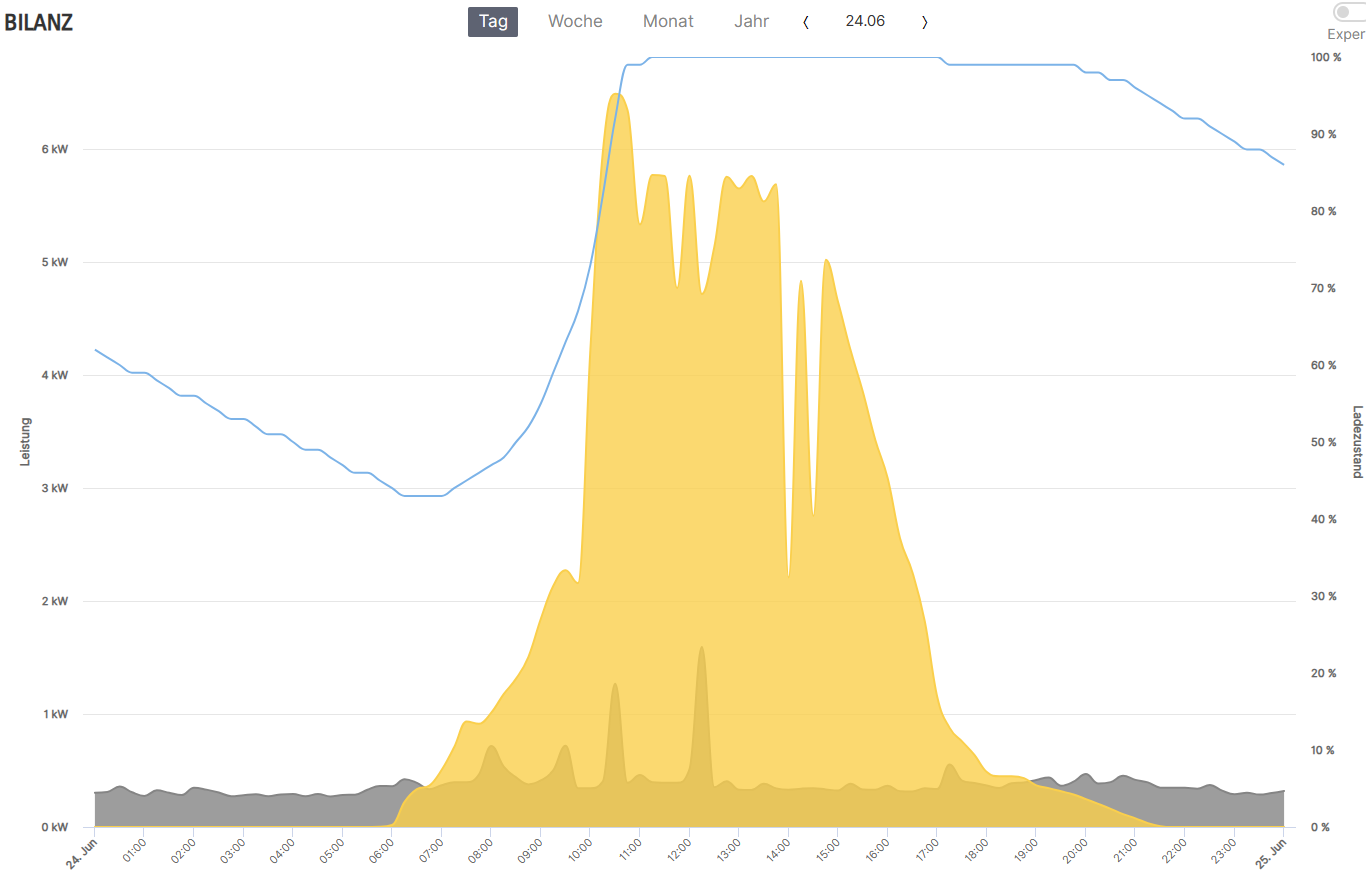Open the Monat view
The height and width of the screenshot is (886, 1366).
[668, 21]
